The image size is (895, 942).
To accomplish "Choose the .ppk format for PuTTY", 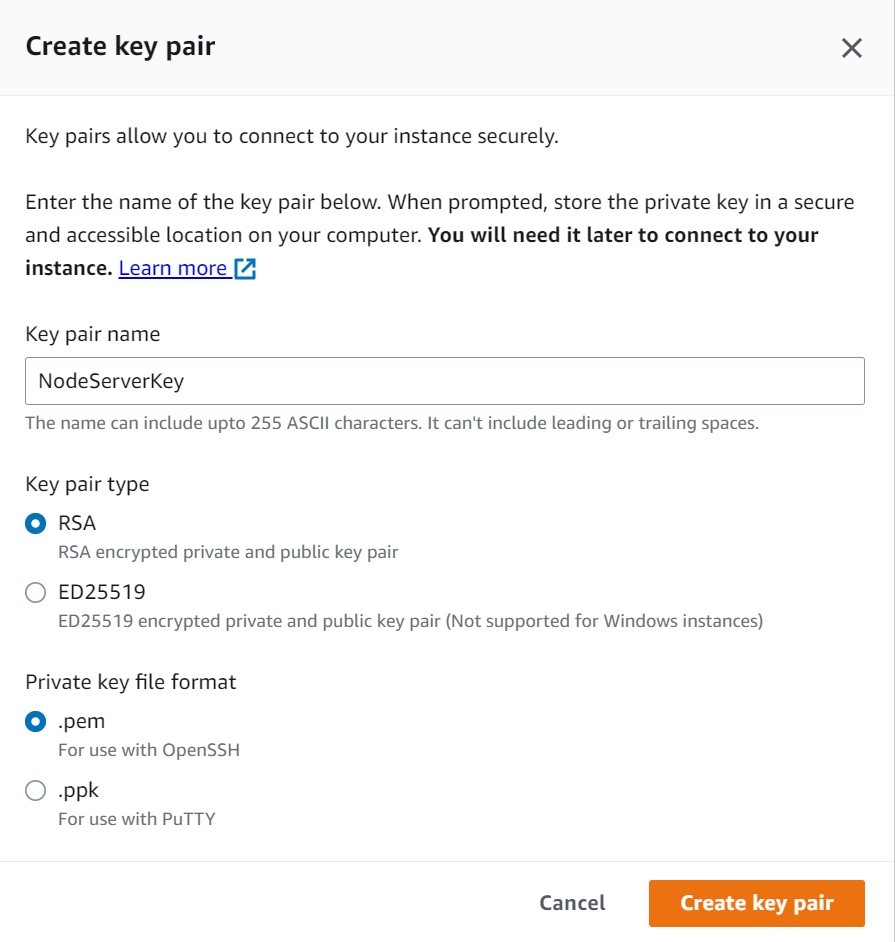I will [35, 790].
